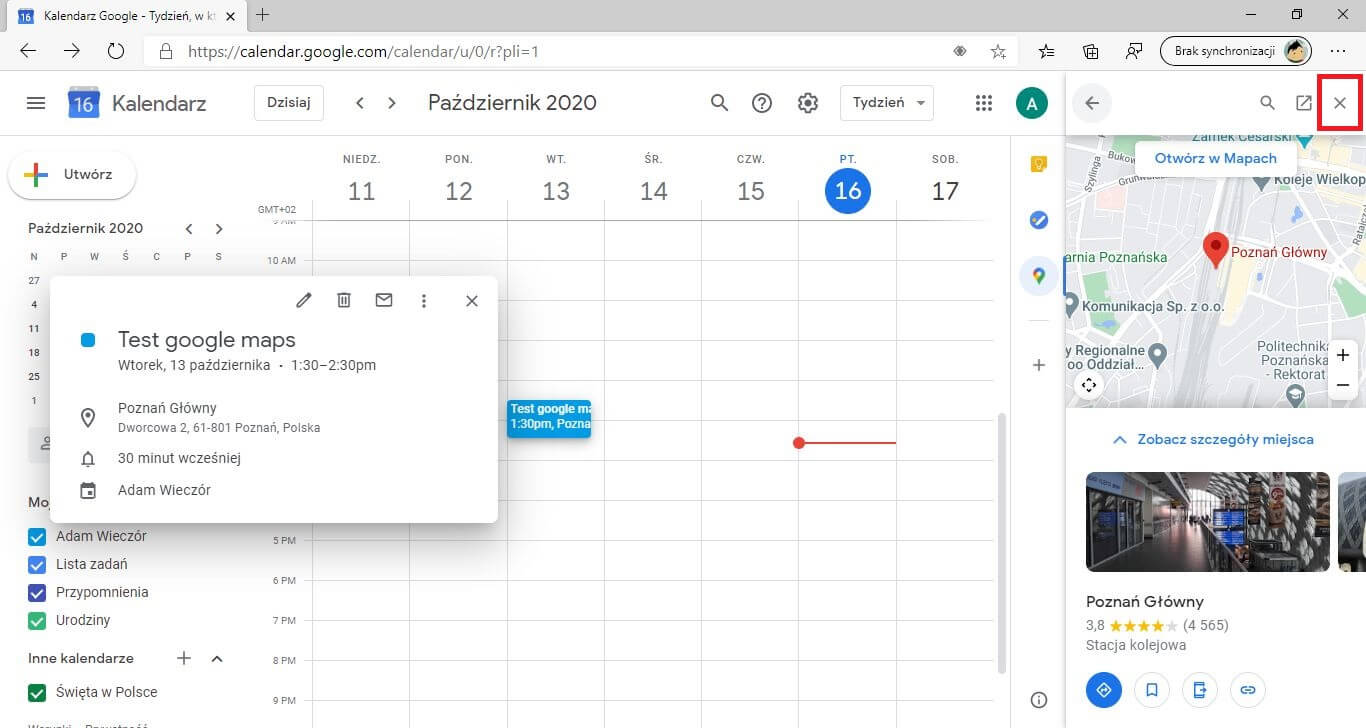Open the account avatar A

(1032, 103)
